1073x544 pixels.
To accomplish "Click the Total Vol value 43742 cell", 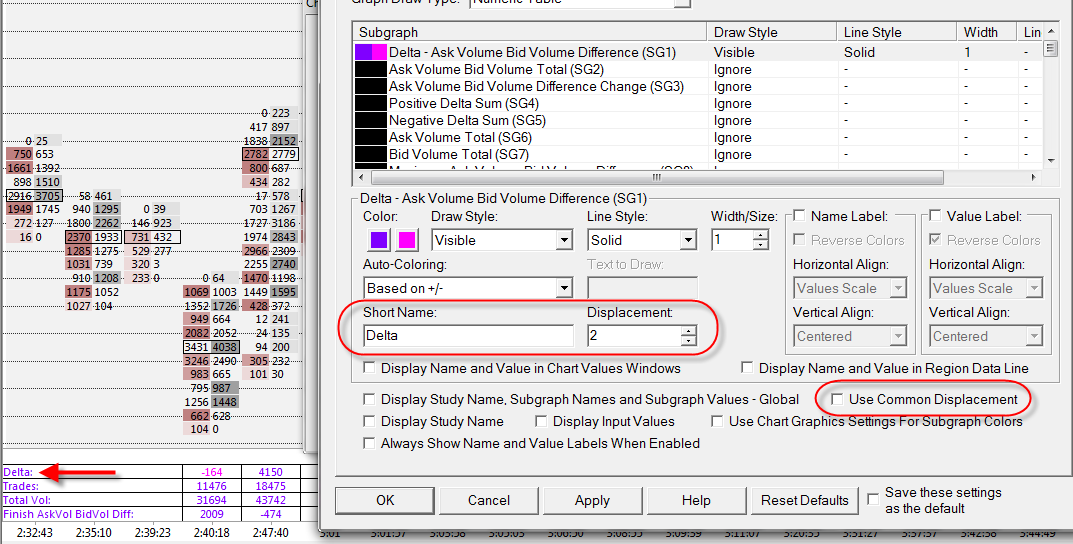I will 270,500.
